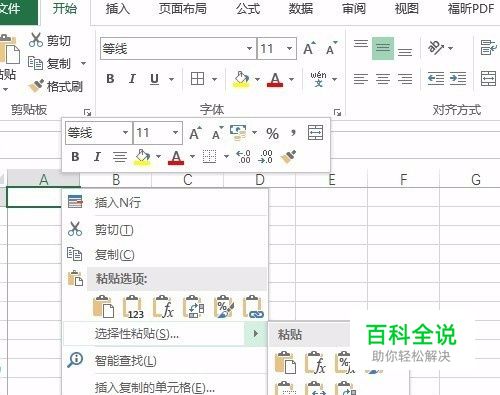Click the Cut icon in the ribbon clipboard group
This screenshot has height=395, width=500.
(x=36, y=40)
